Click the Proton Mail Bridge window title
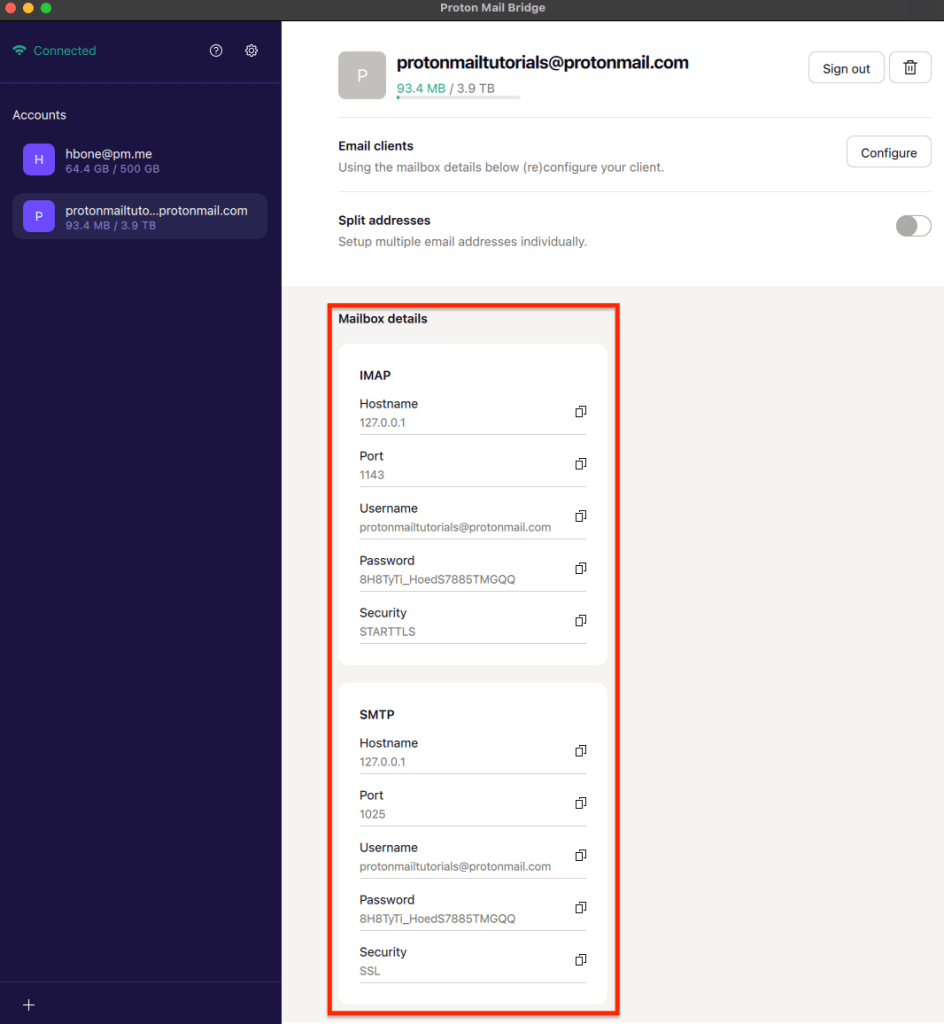Viewport: 944px width, 1024px height. click(492, 8)
